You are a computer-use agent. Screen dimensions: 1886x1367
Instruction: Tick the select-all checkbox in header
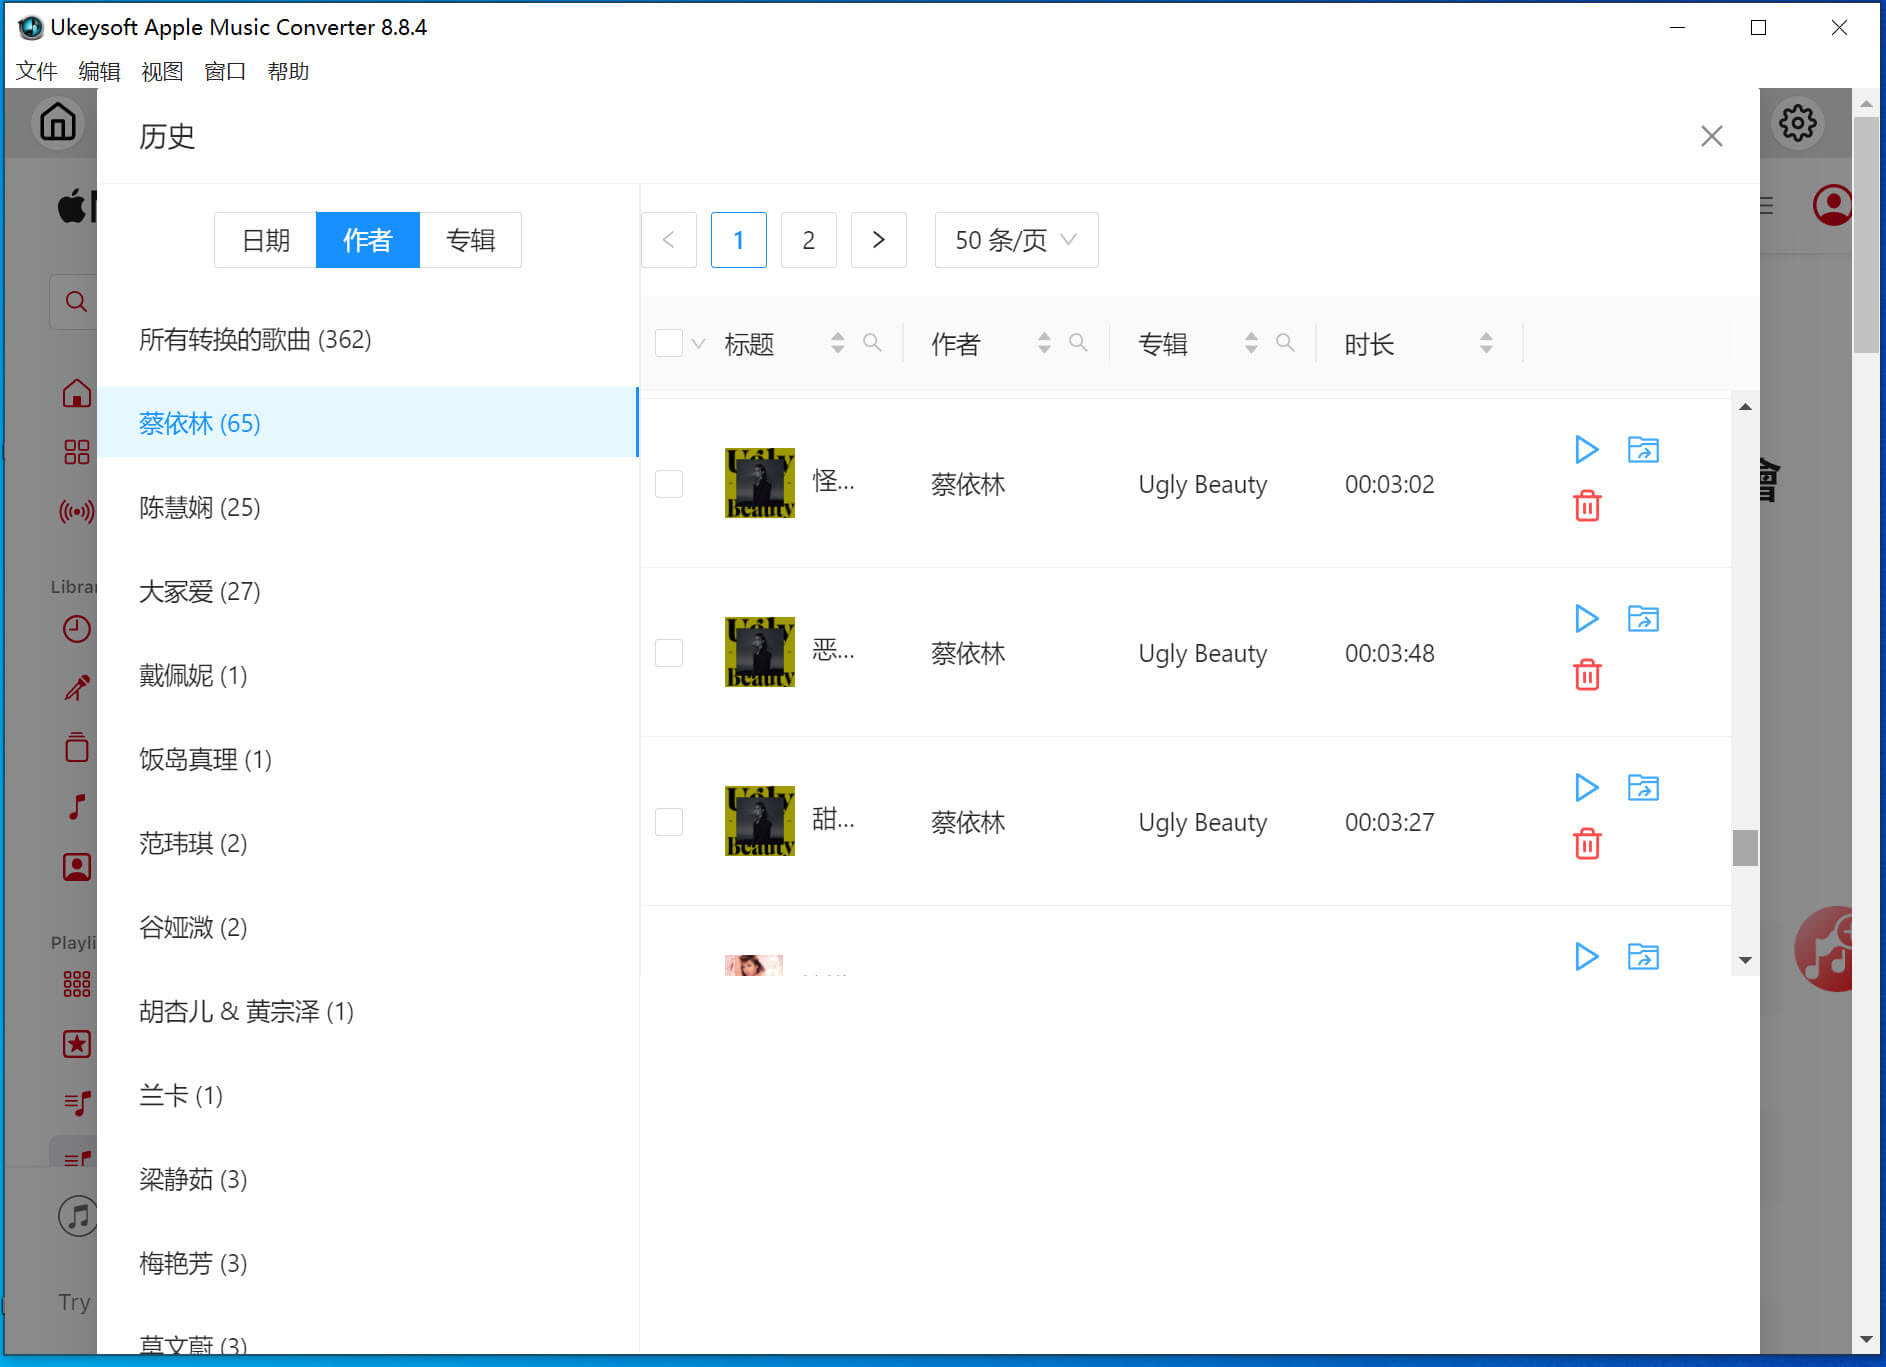(669, 343)
